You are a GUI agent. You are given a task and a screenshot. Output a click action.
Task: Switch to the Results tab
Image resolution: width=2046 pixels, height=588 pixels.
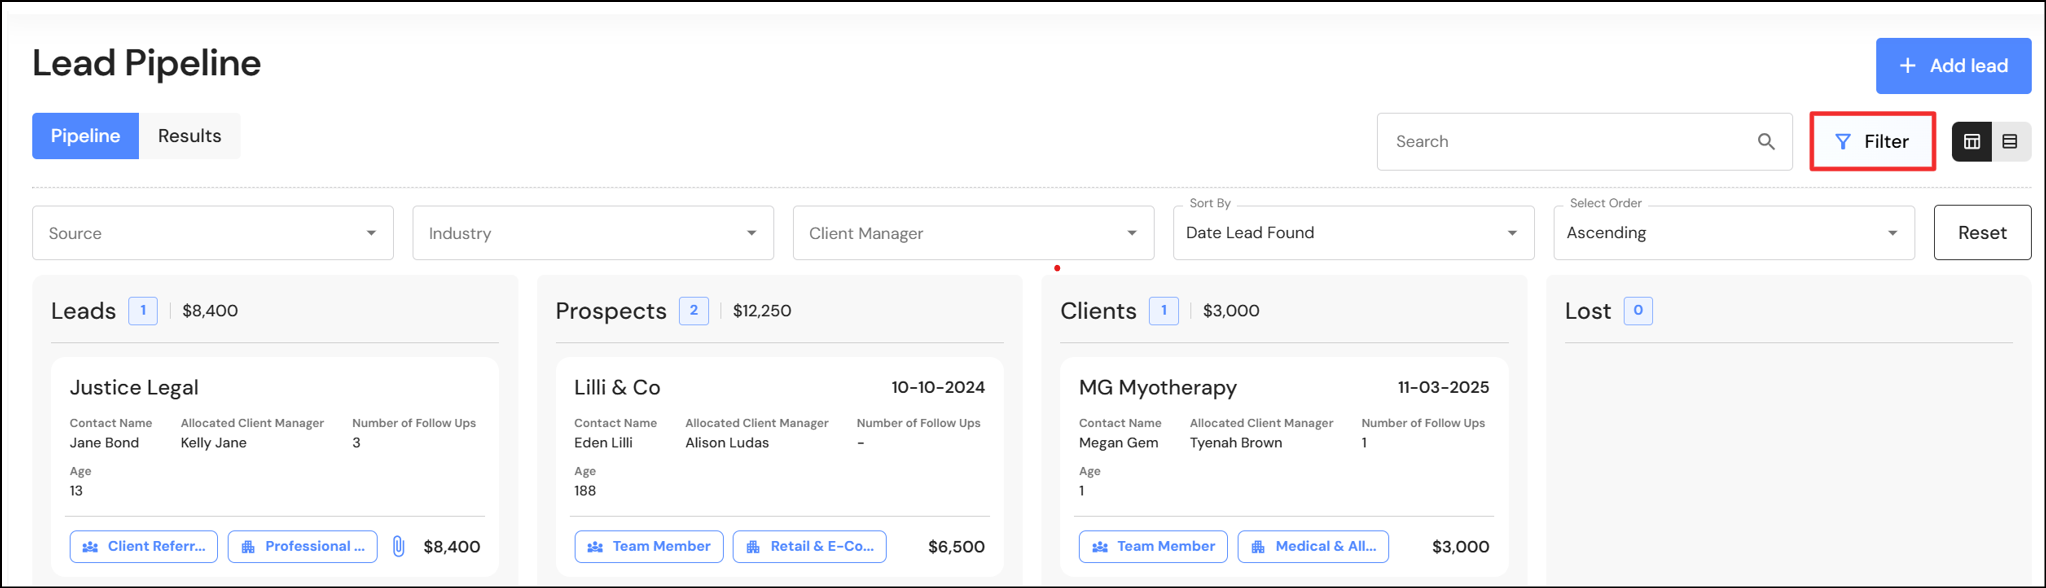click(x=189, y=136)
